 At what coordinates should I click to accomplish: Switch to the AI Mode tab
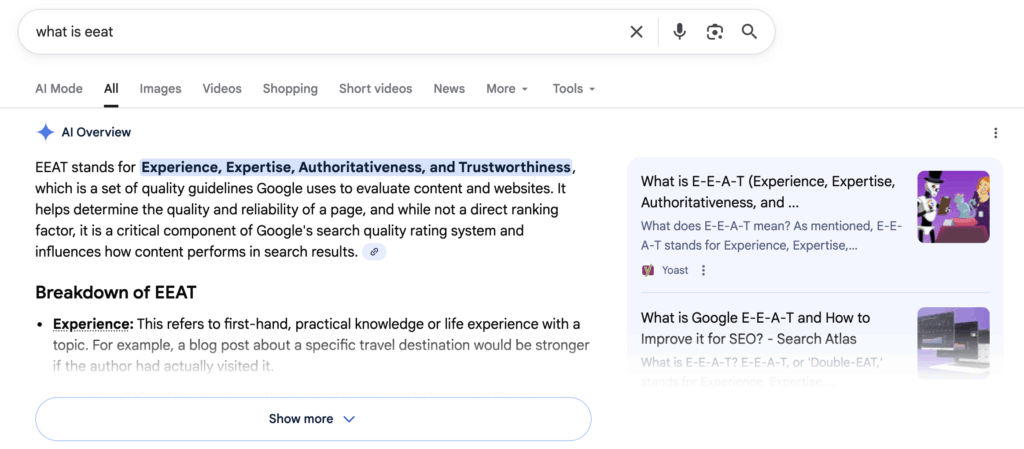pos(59,89)
